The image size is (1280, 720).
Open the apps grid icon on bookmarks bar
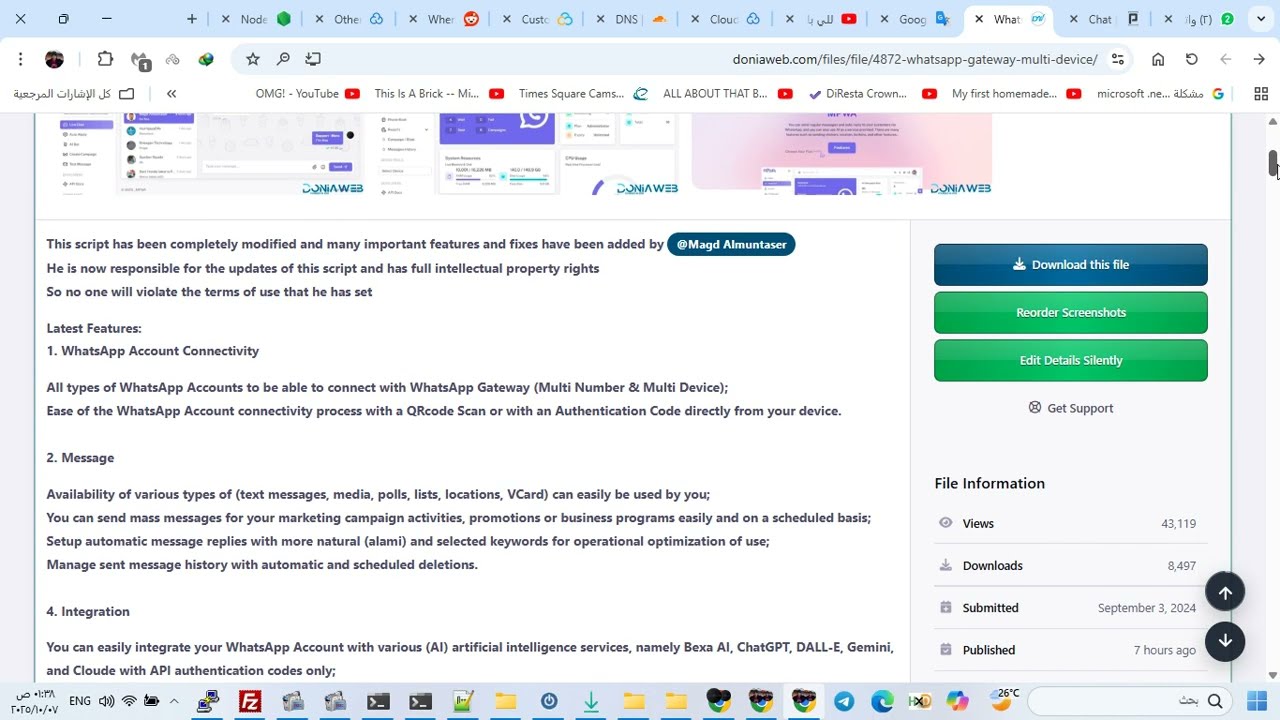1261,94
